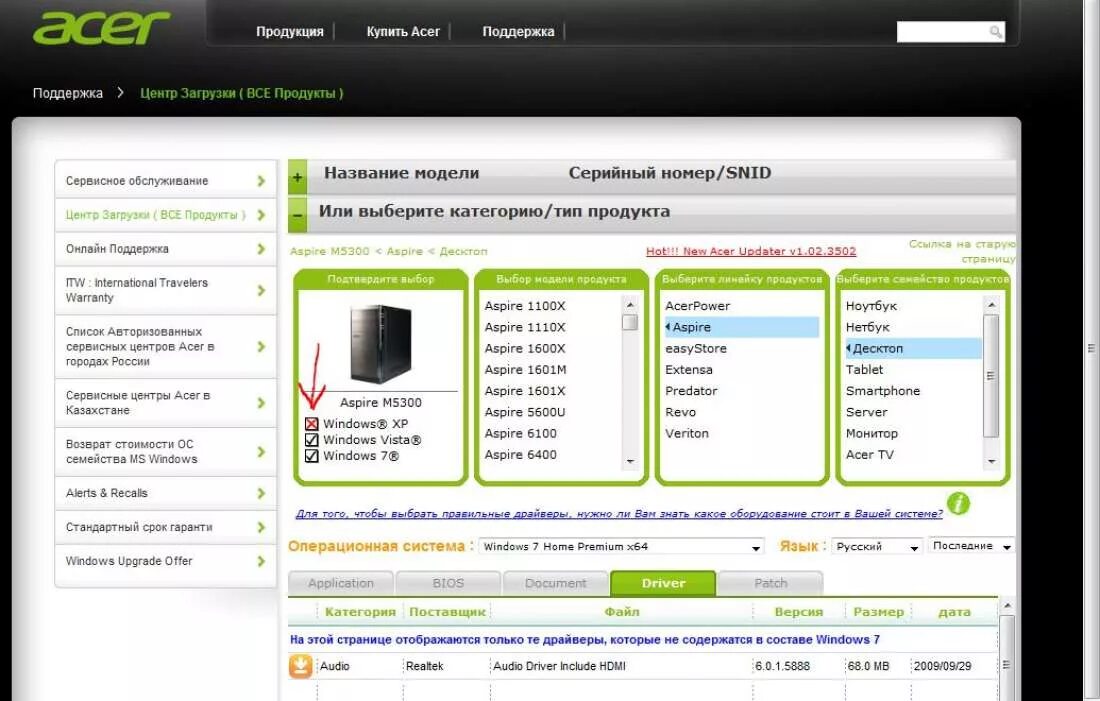Click arrow next to Возврат стоимости ОС
Viewport: 1100px width, 701px height.
(x=261, y=452)
